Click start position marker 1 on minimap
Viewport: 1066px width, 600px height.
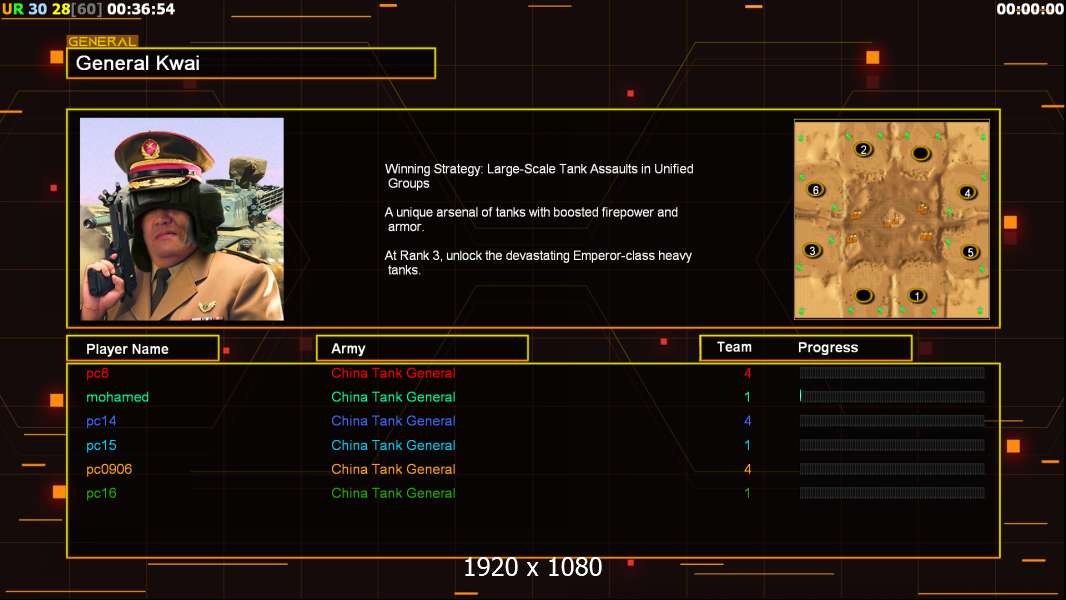[916, 296]
